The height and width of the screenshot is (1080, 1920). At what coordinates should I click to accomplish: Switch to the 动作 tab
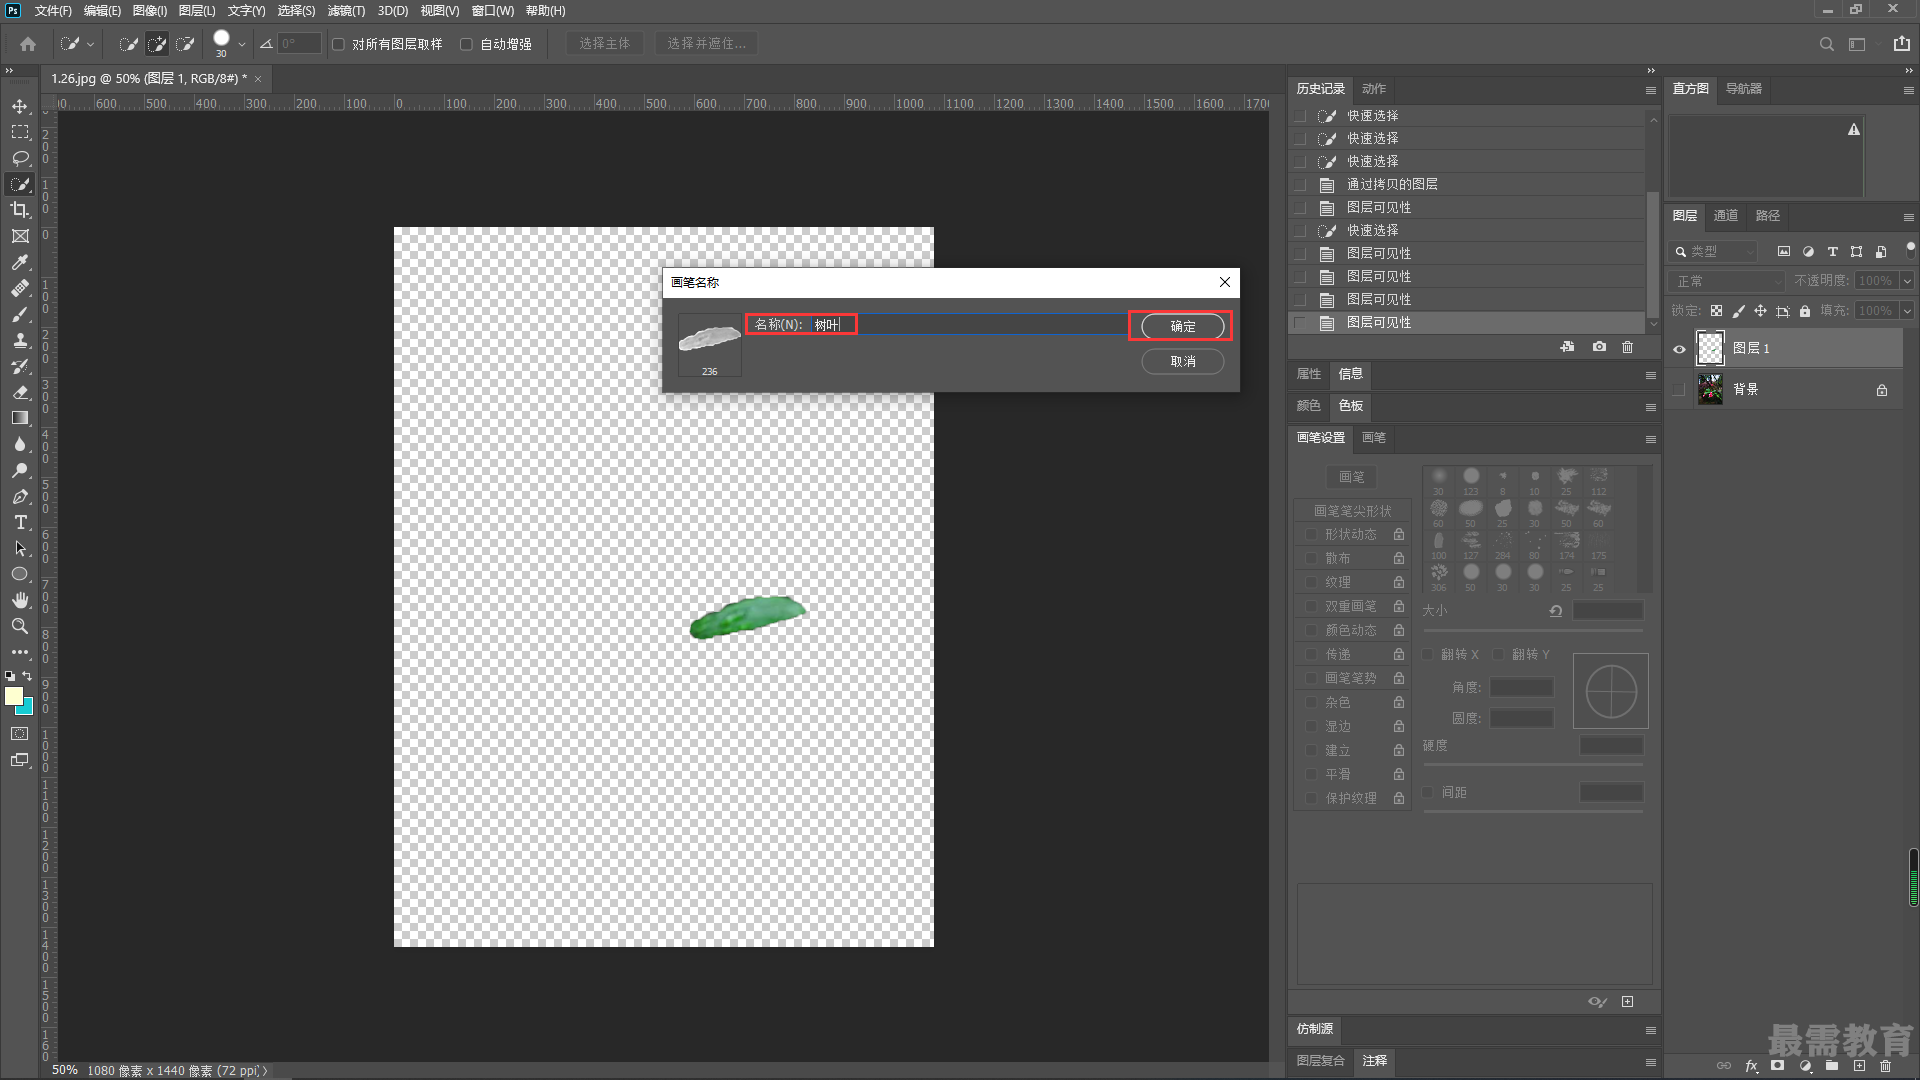(1374, 88)
